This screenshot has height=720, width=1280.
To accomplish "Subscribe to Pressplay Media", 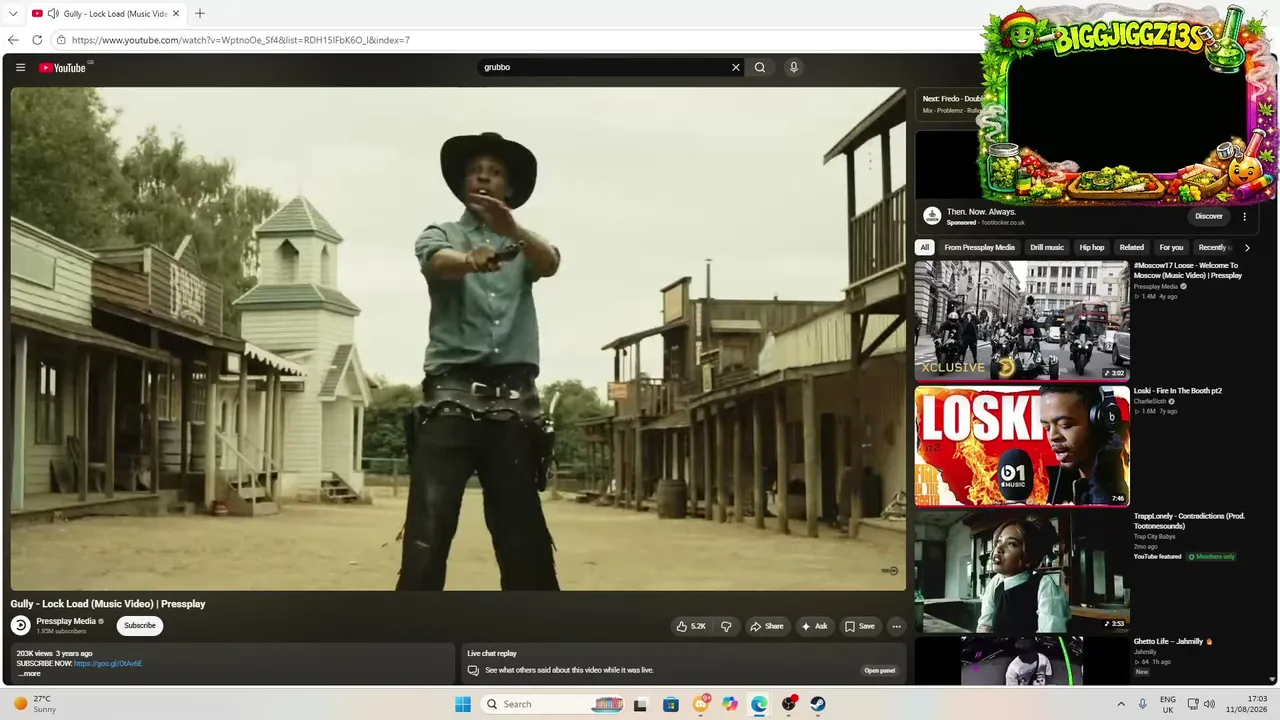I will click(x=140, y=626).
